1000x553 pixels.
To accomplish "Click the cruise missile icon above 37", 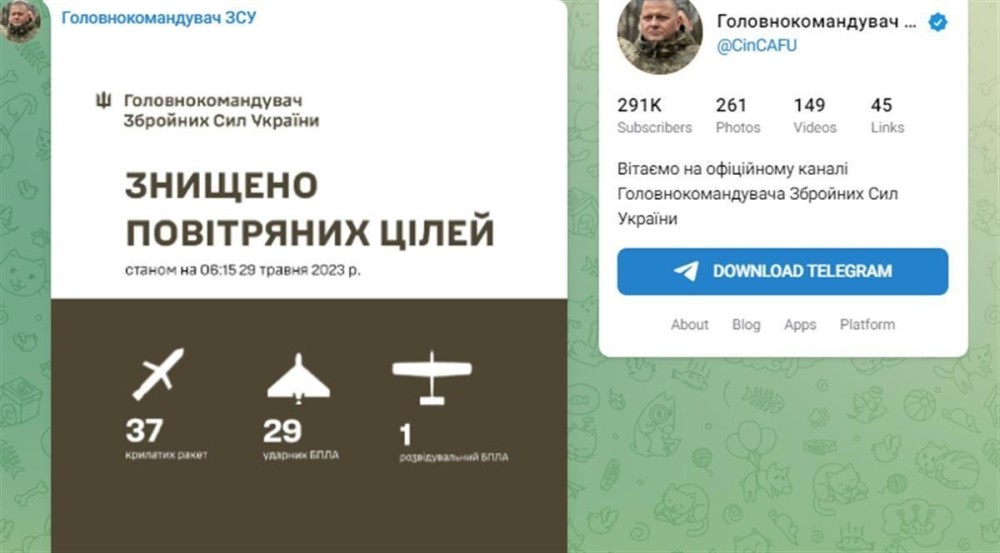I will pyautogui.click(x=158, y=374).
